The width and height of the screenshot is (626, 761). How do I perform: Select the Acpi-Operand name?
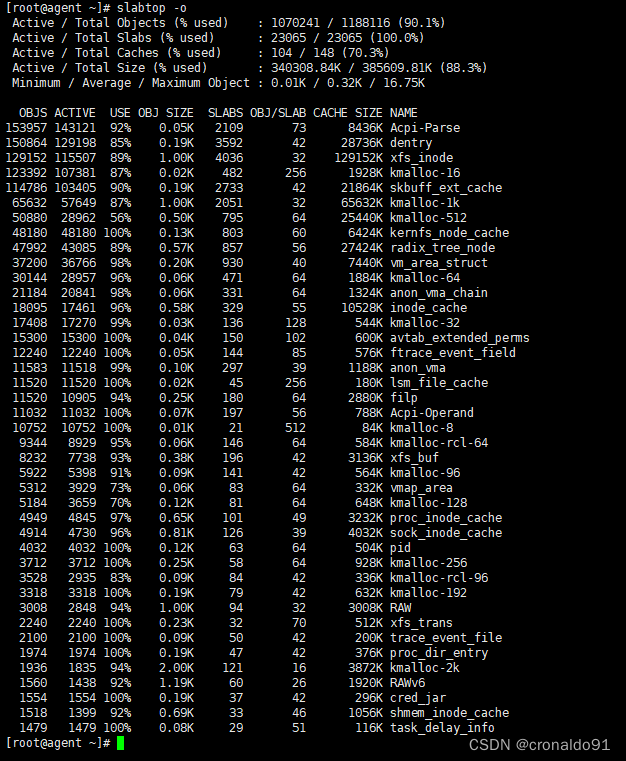pos(431,414)
